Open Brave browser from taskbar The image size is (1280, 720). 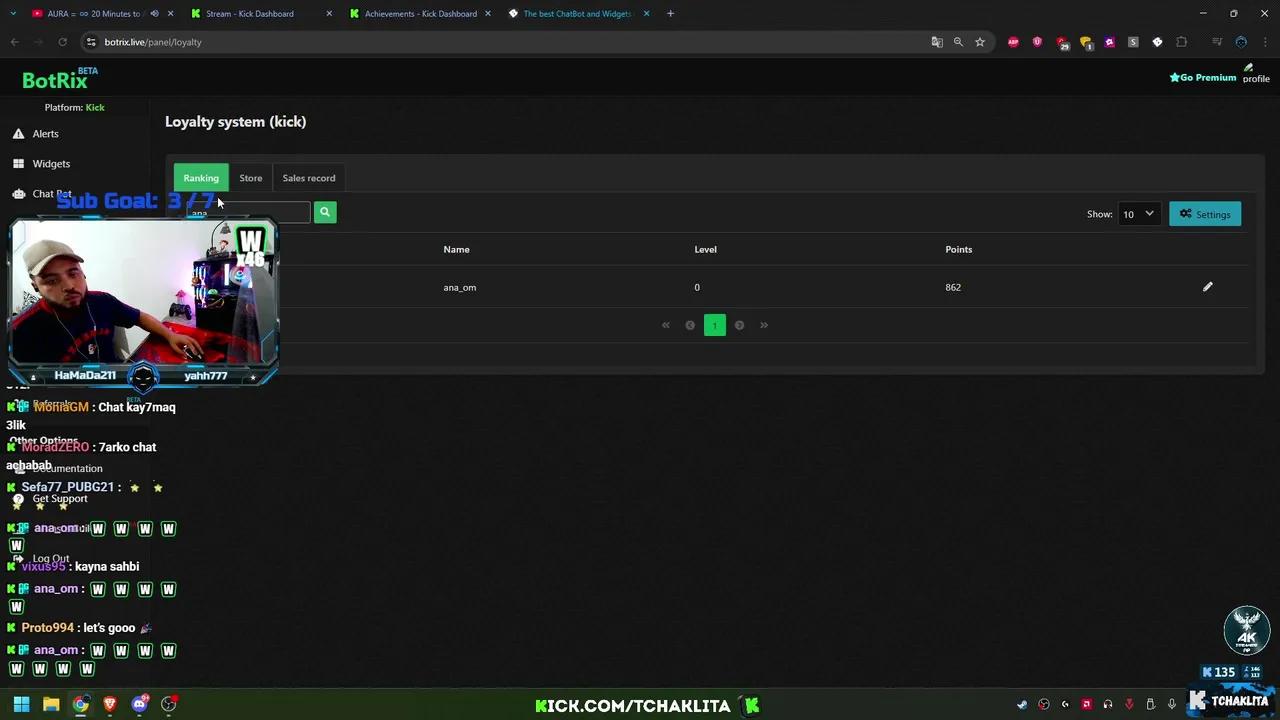click(110, 704)
